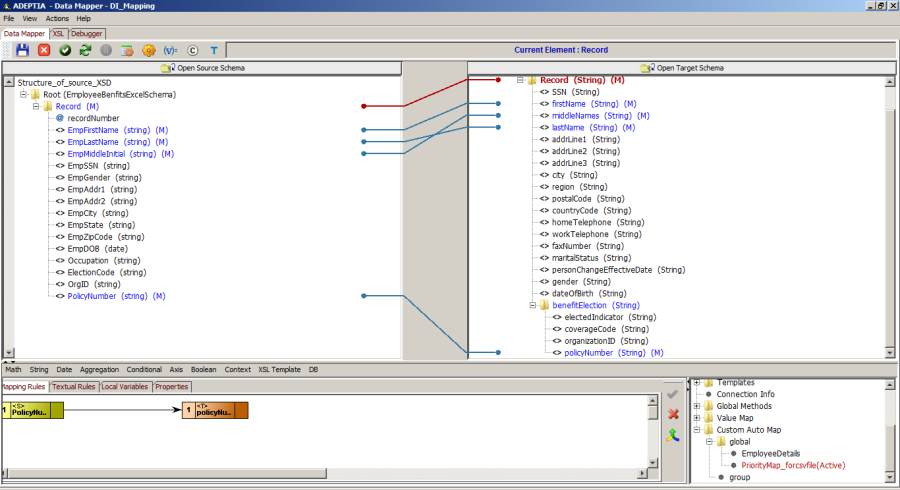Select the Connection Info item
Viewport: 900px width, 490px height.
point(745,394)
